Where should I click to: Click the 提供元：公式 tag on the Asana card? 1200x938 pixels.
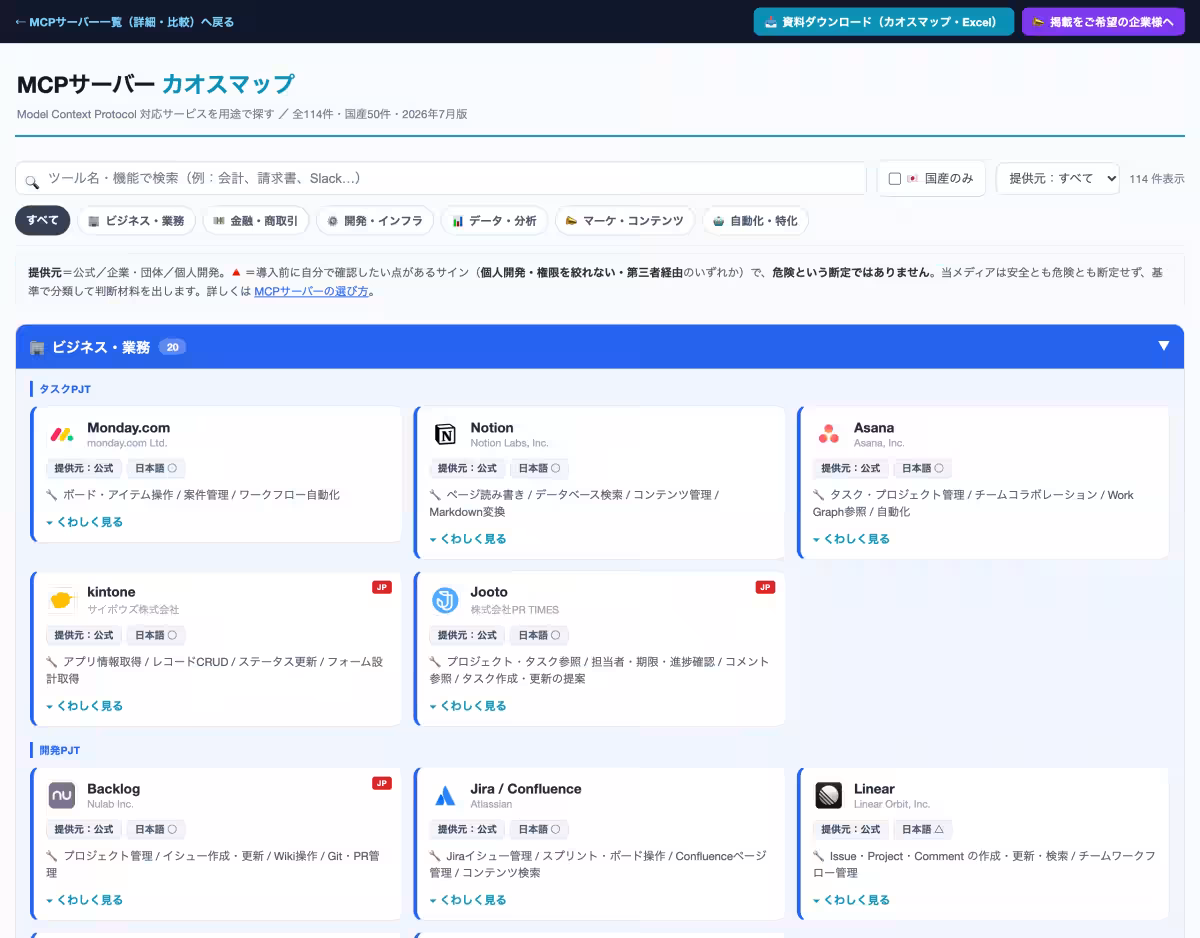(x=851, y=468)
